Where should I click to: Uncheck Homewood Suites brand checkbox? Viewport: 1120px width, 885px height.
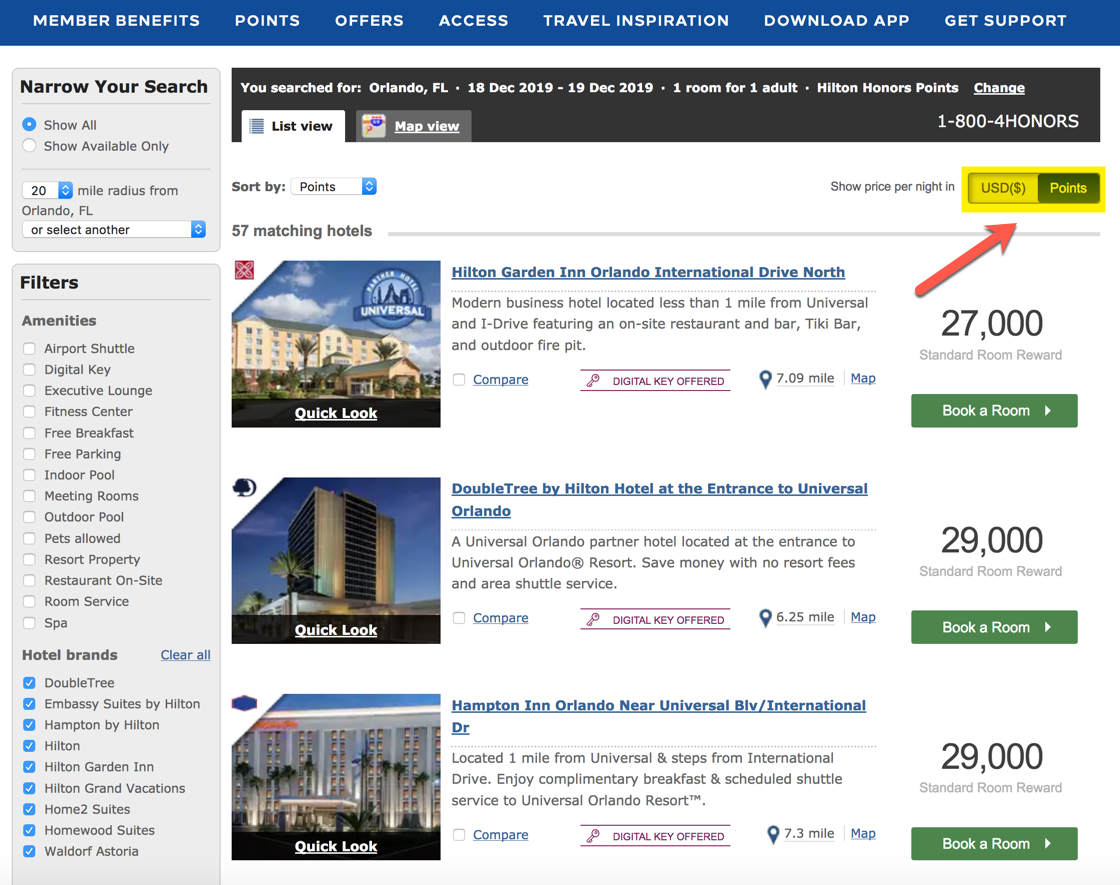(29, 830)
